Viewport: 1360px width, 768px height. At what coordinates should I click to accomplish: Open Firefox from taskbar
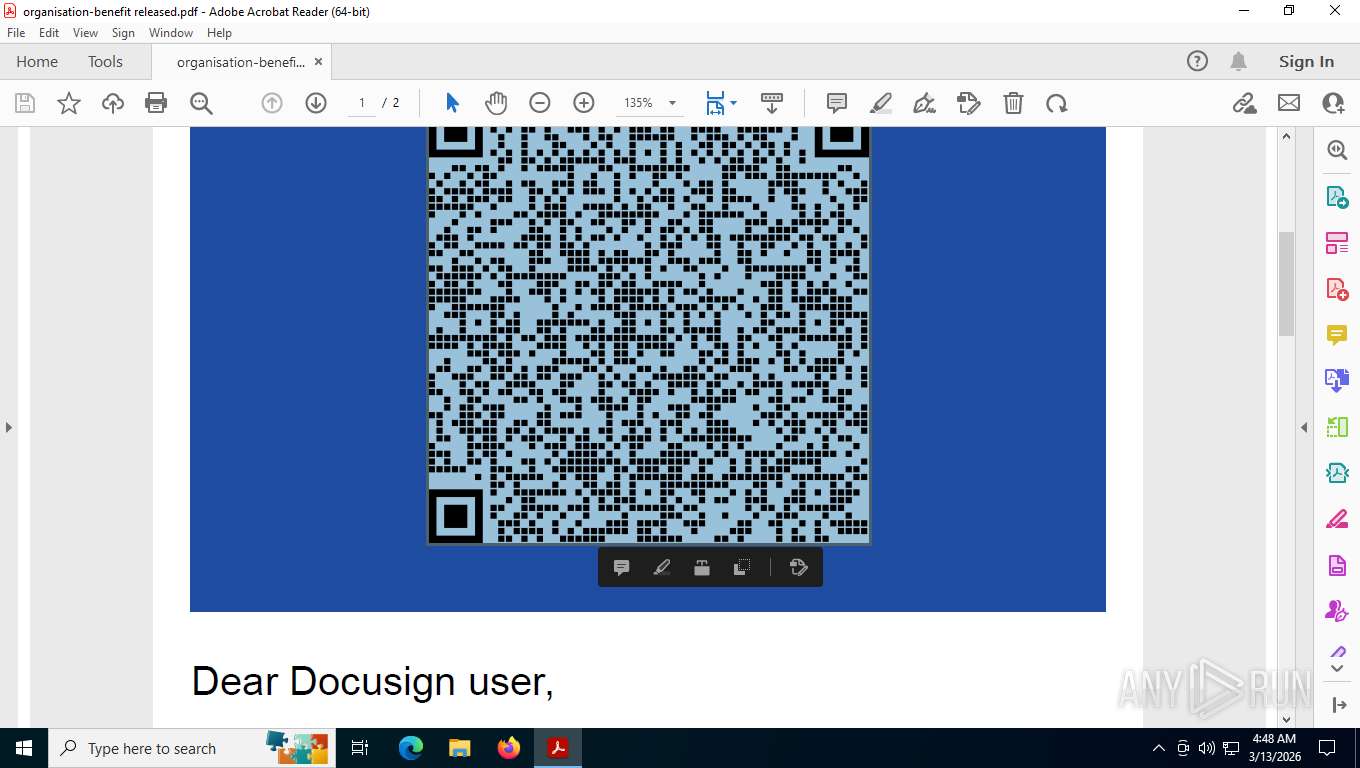point(509,748)
